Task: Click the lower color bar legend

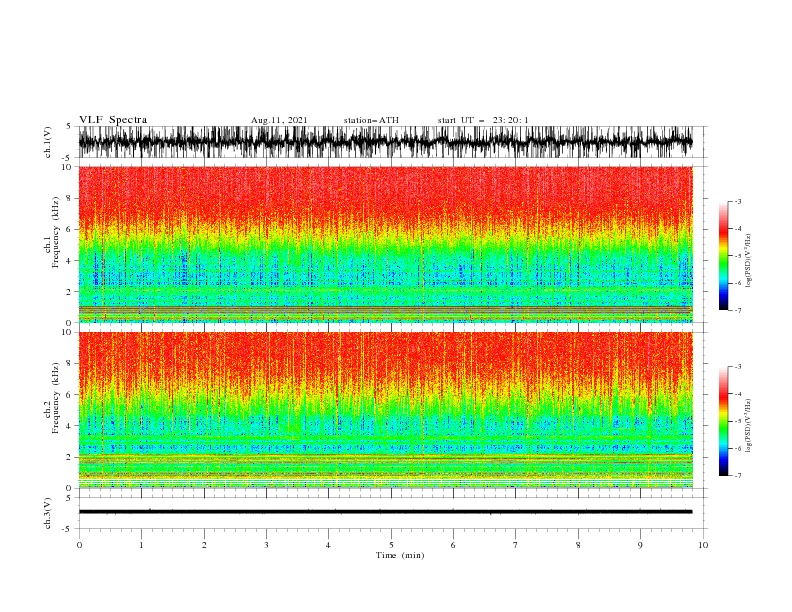Action: [723, 421]
